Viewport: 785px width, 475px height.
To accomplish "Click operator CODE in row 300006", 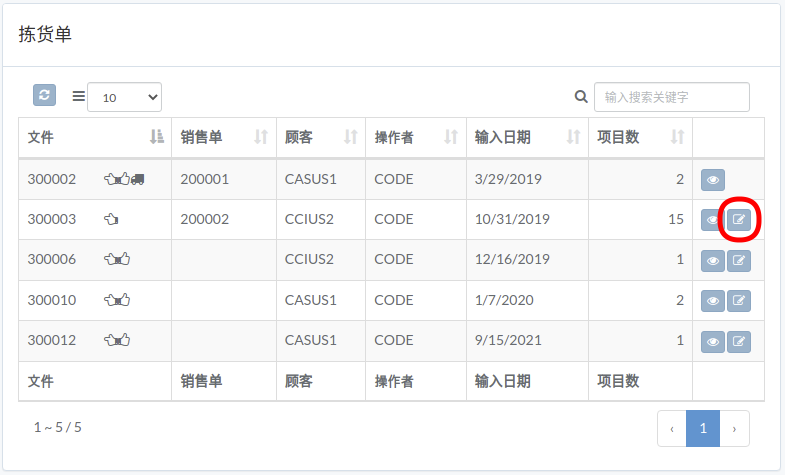I will coord(394,259).
